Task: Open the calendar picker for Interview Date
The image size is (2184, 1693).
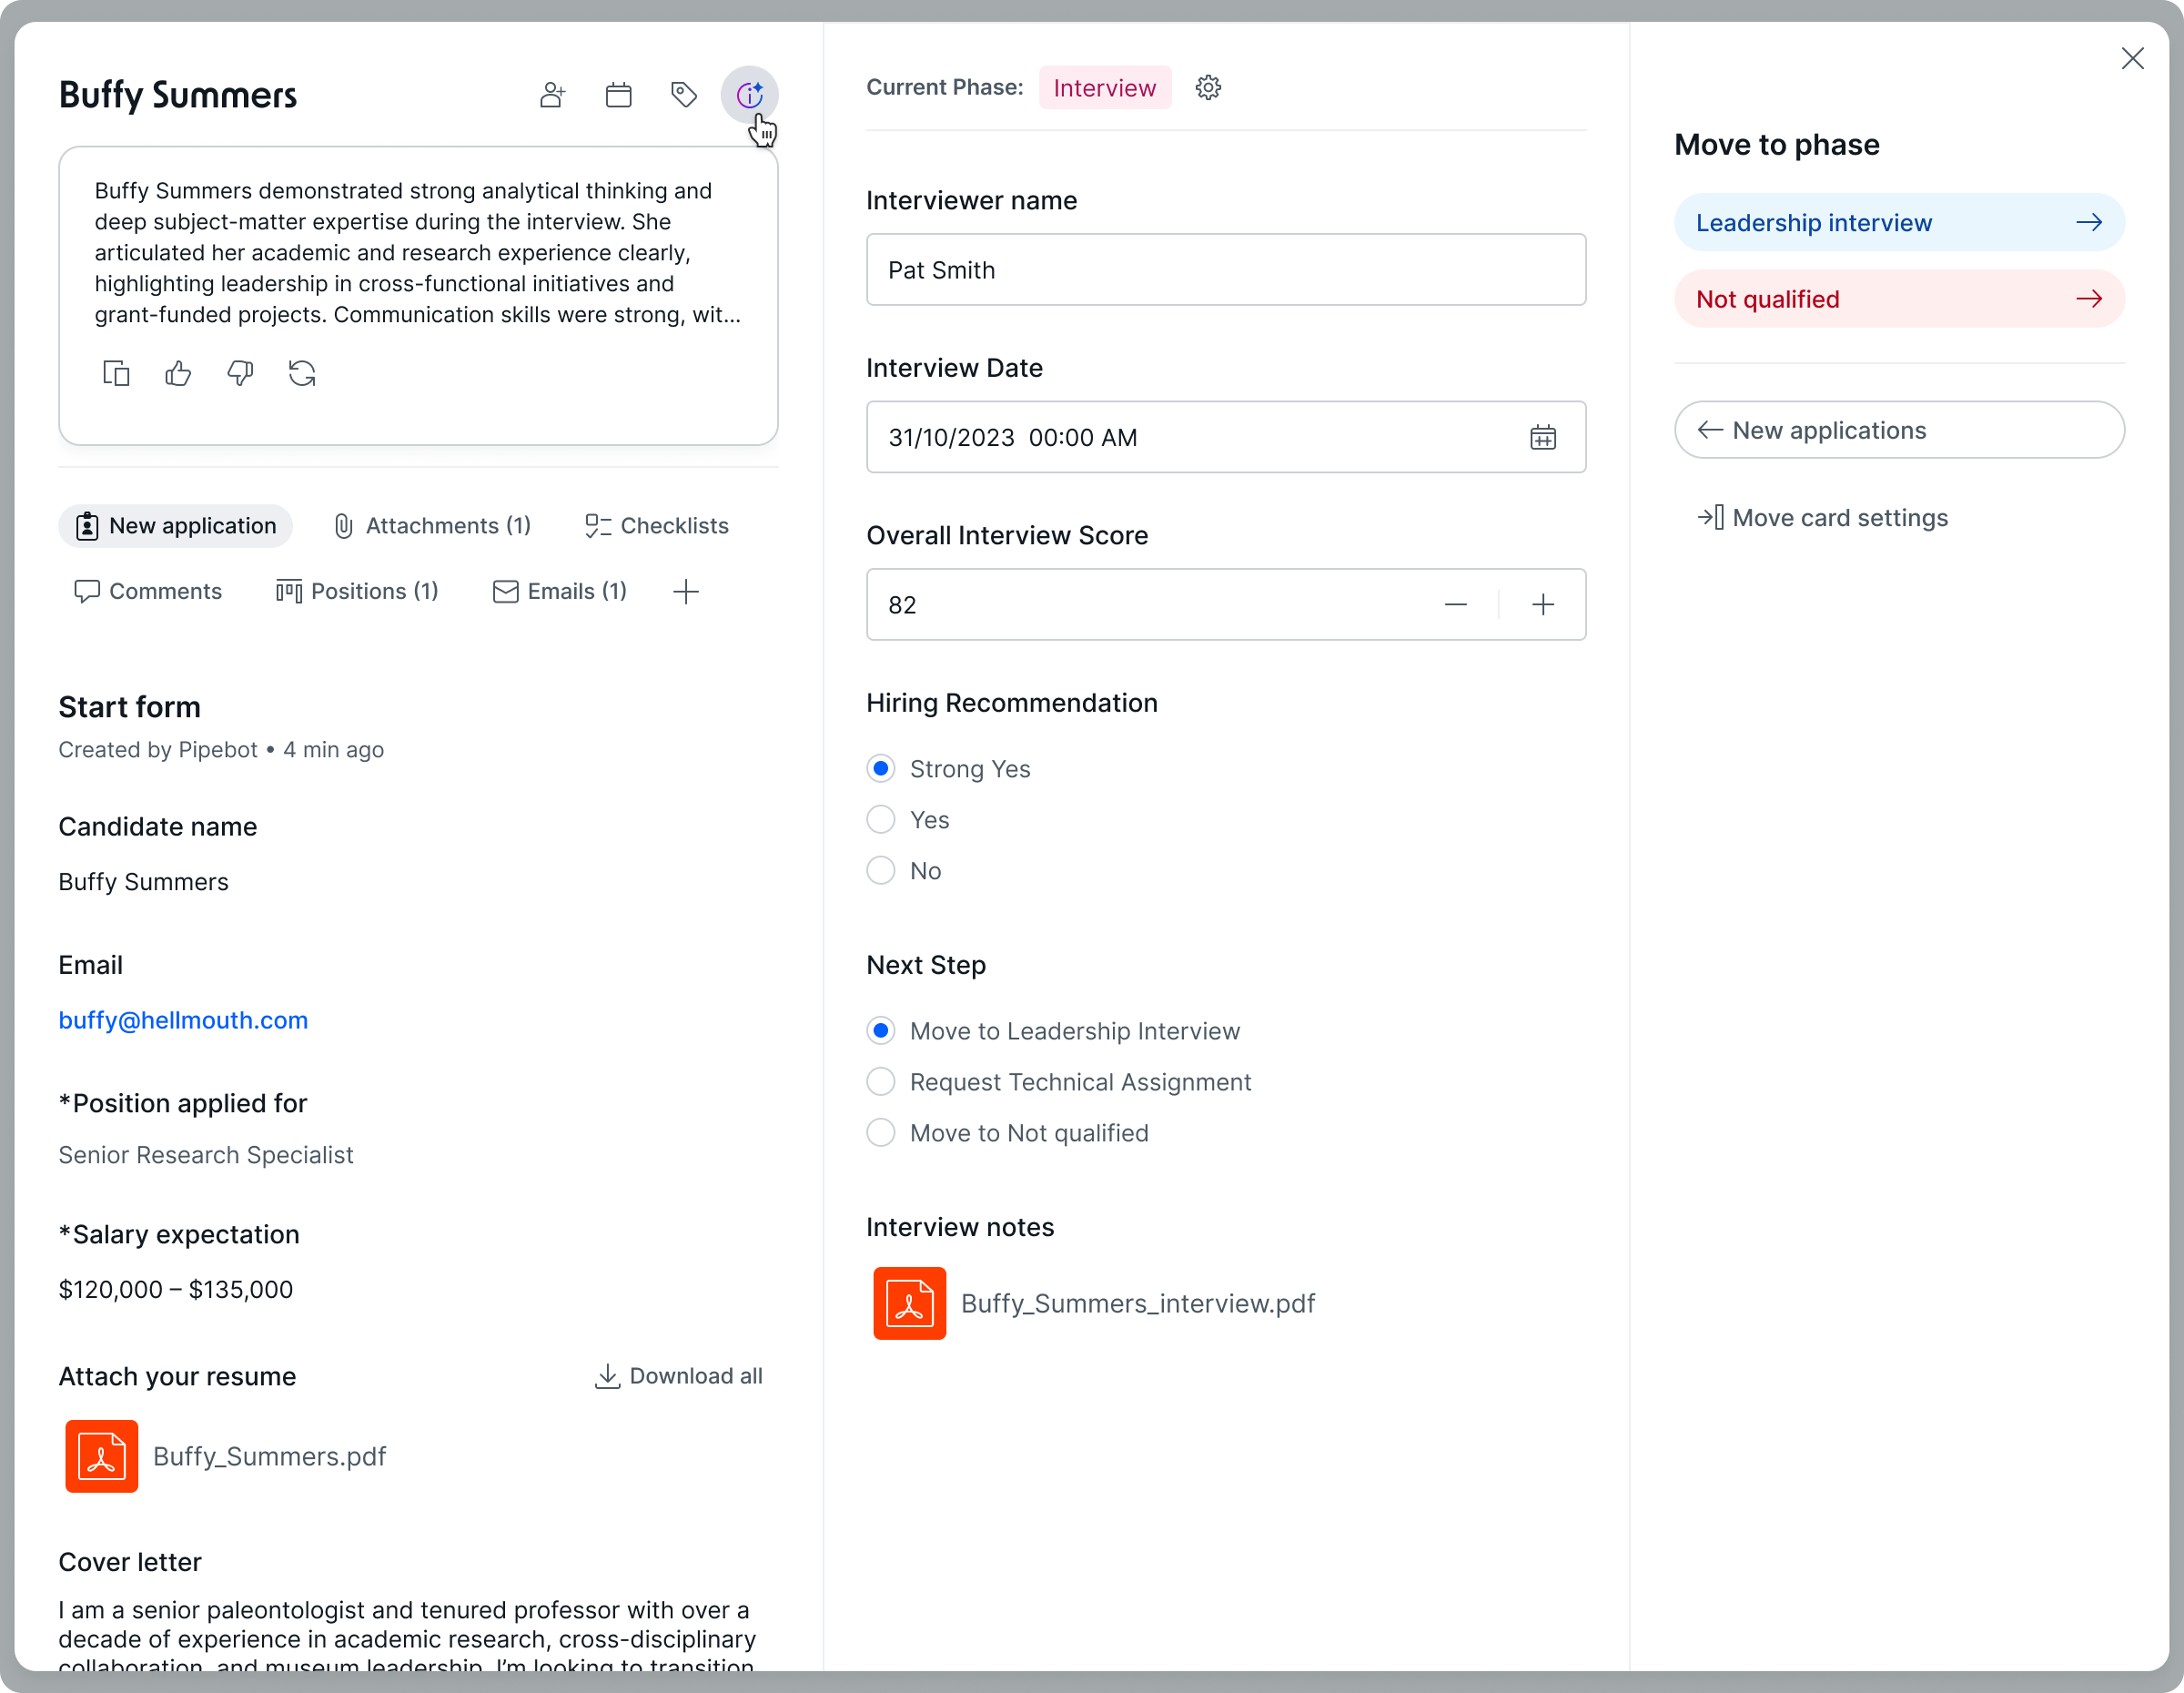Action: (1543, 437)
